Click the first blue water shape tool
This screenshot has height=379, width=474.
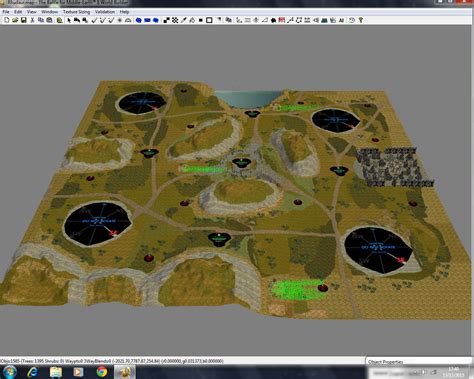pyautogui.click(x=139, y=20)
